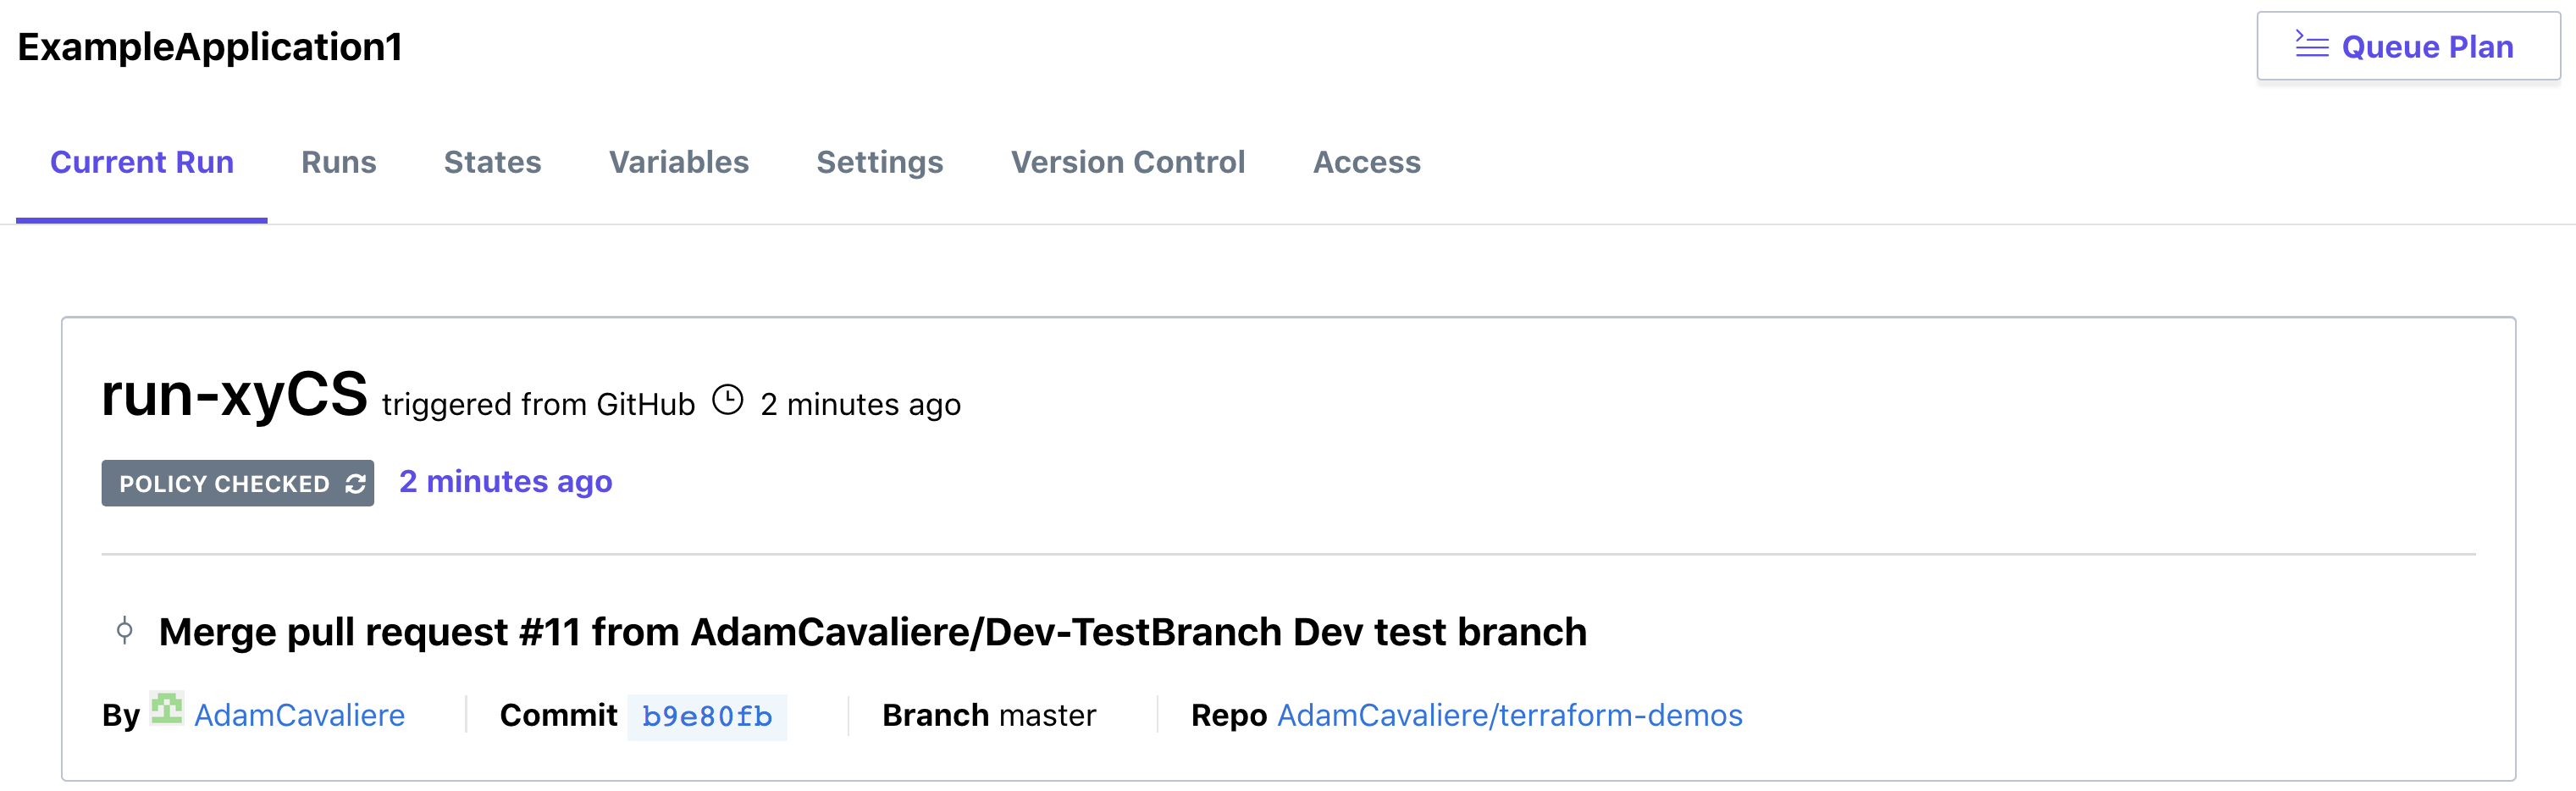Open the States tab
The width and height of the screenshot is (2576, 791).
coord(492,162)
